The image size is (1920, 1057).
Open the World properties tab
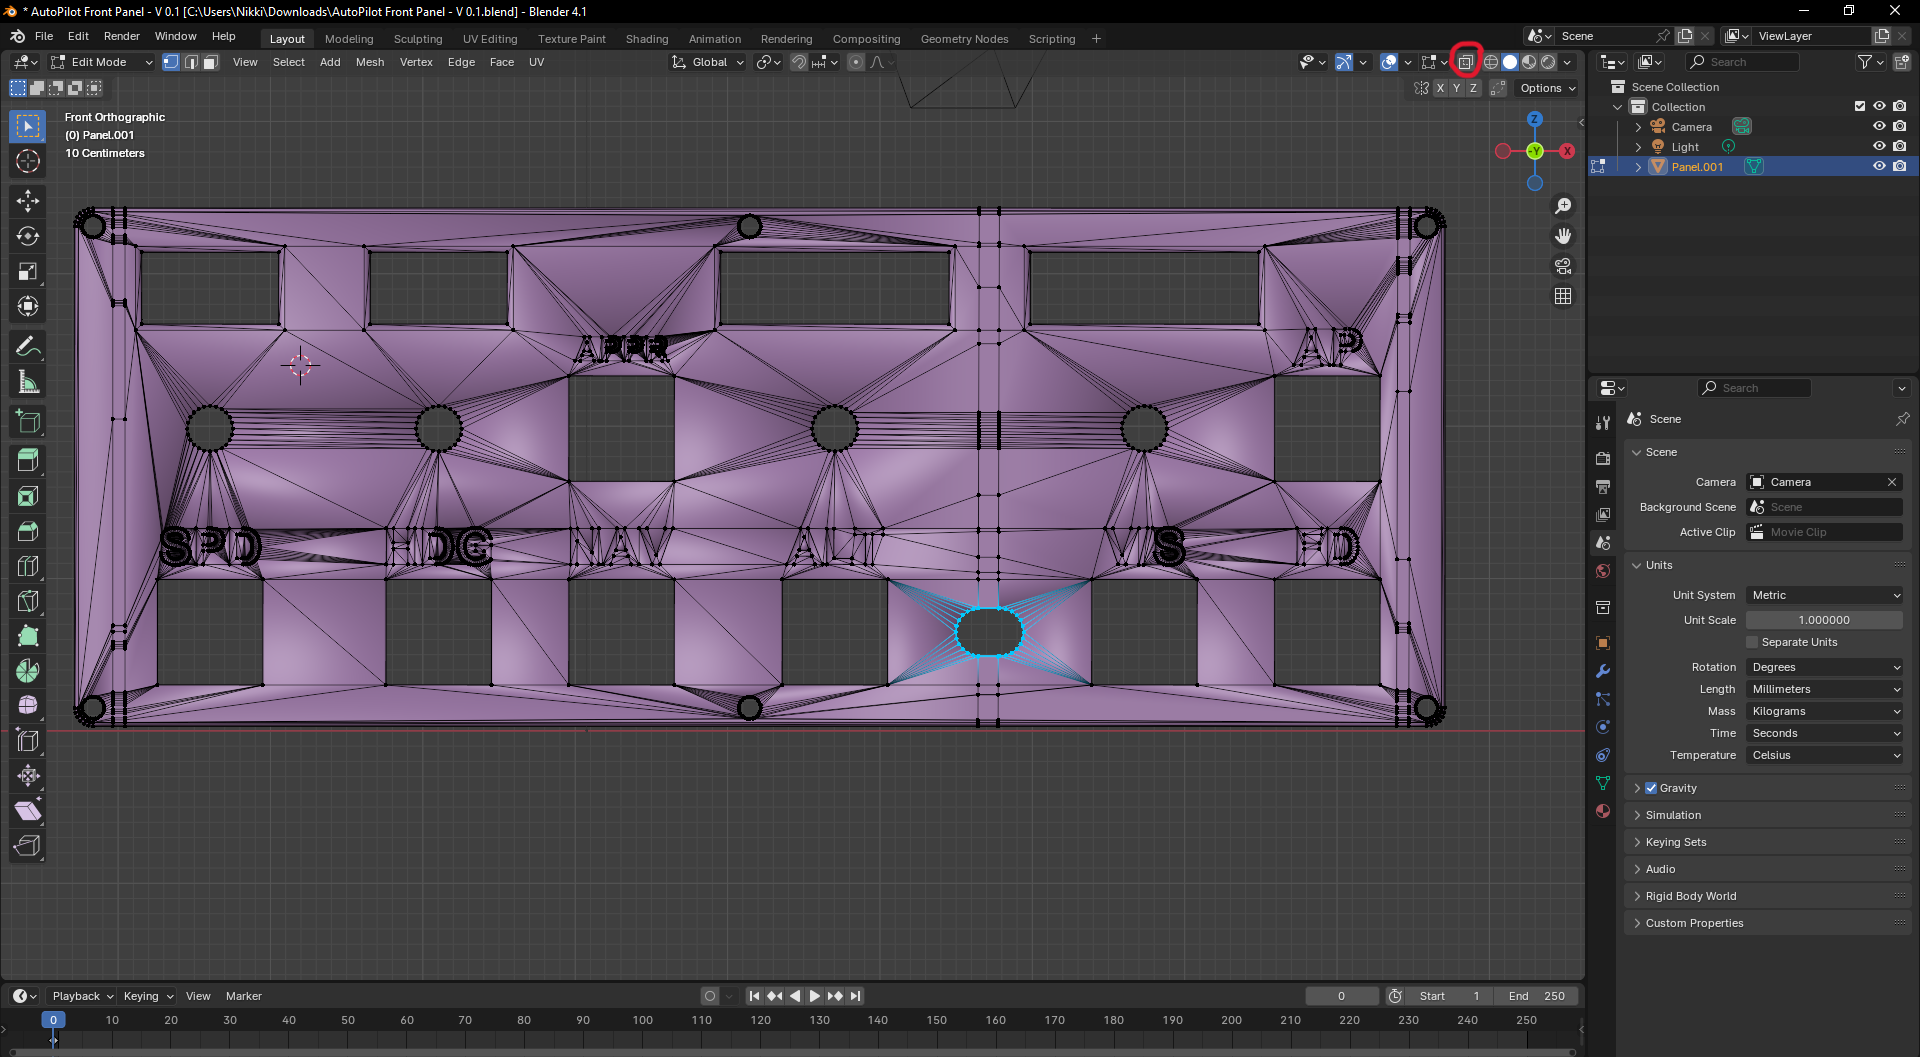pos(1603,571)
